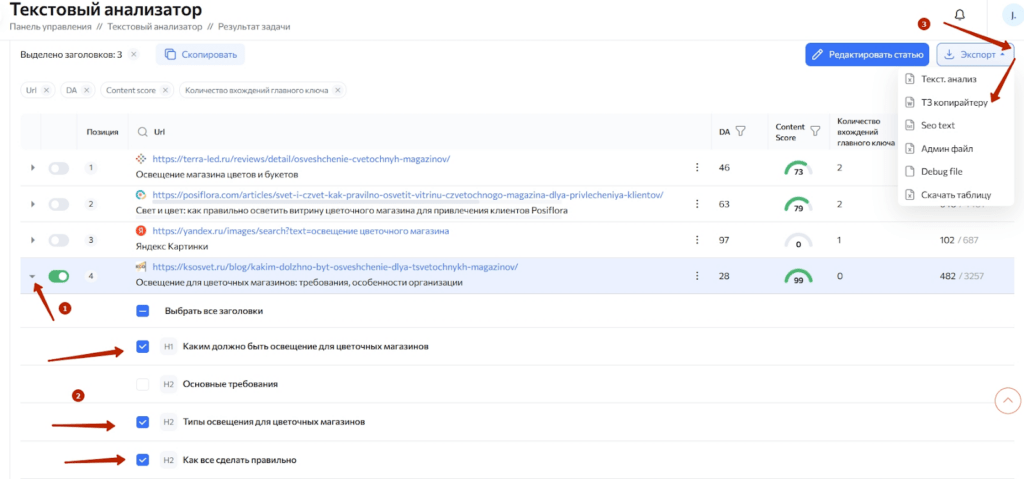Click the Content Score filter icon
The height and width of the screenshot is (479, 1024).
[815, 131]
